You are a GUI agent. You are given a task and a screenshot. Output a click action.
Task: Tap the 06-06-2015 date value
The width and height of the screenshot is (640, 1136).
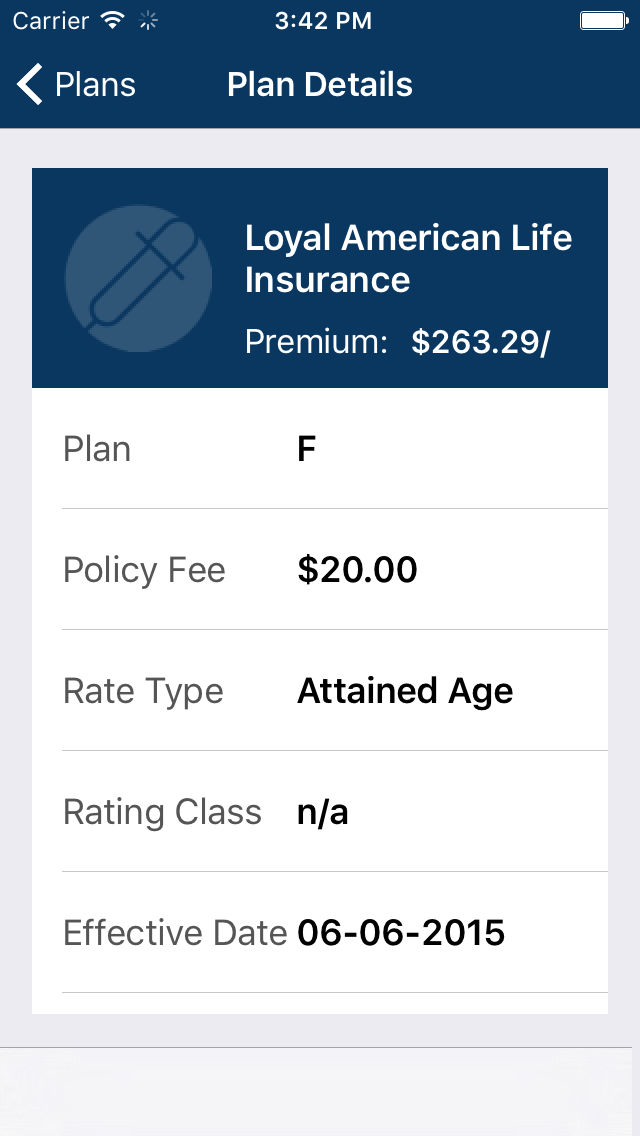click(x=401, y=933)
